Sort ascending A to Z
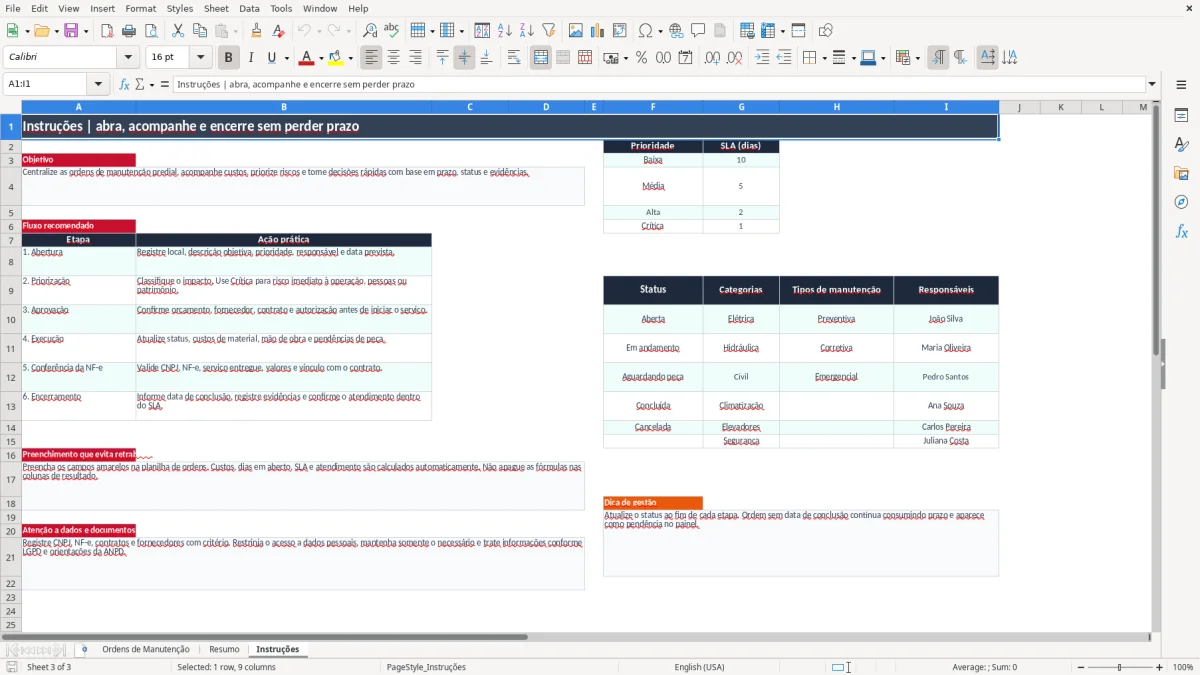The height and width of the screenshot is (675, 1200). 505,31
